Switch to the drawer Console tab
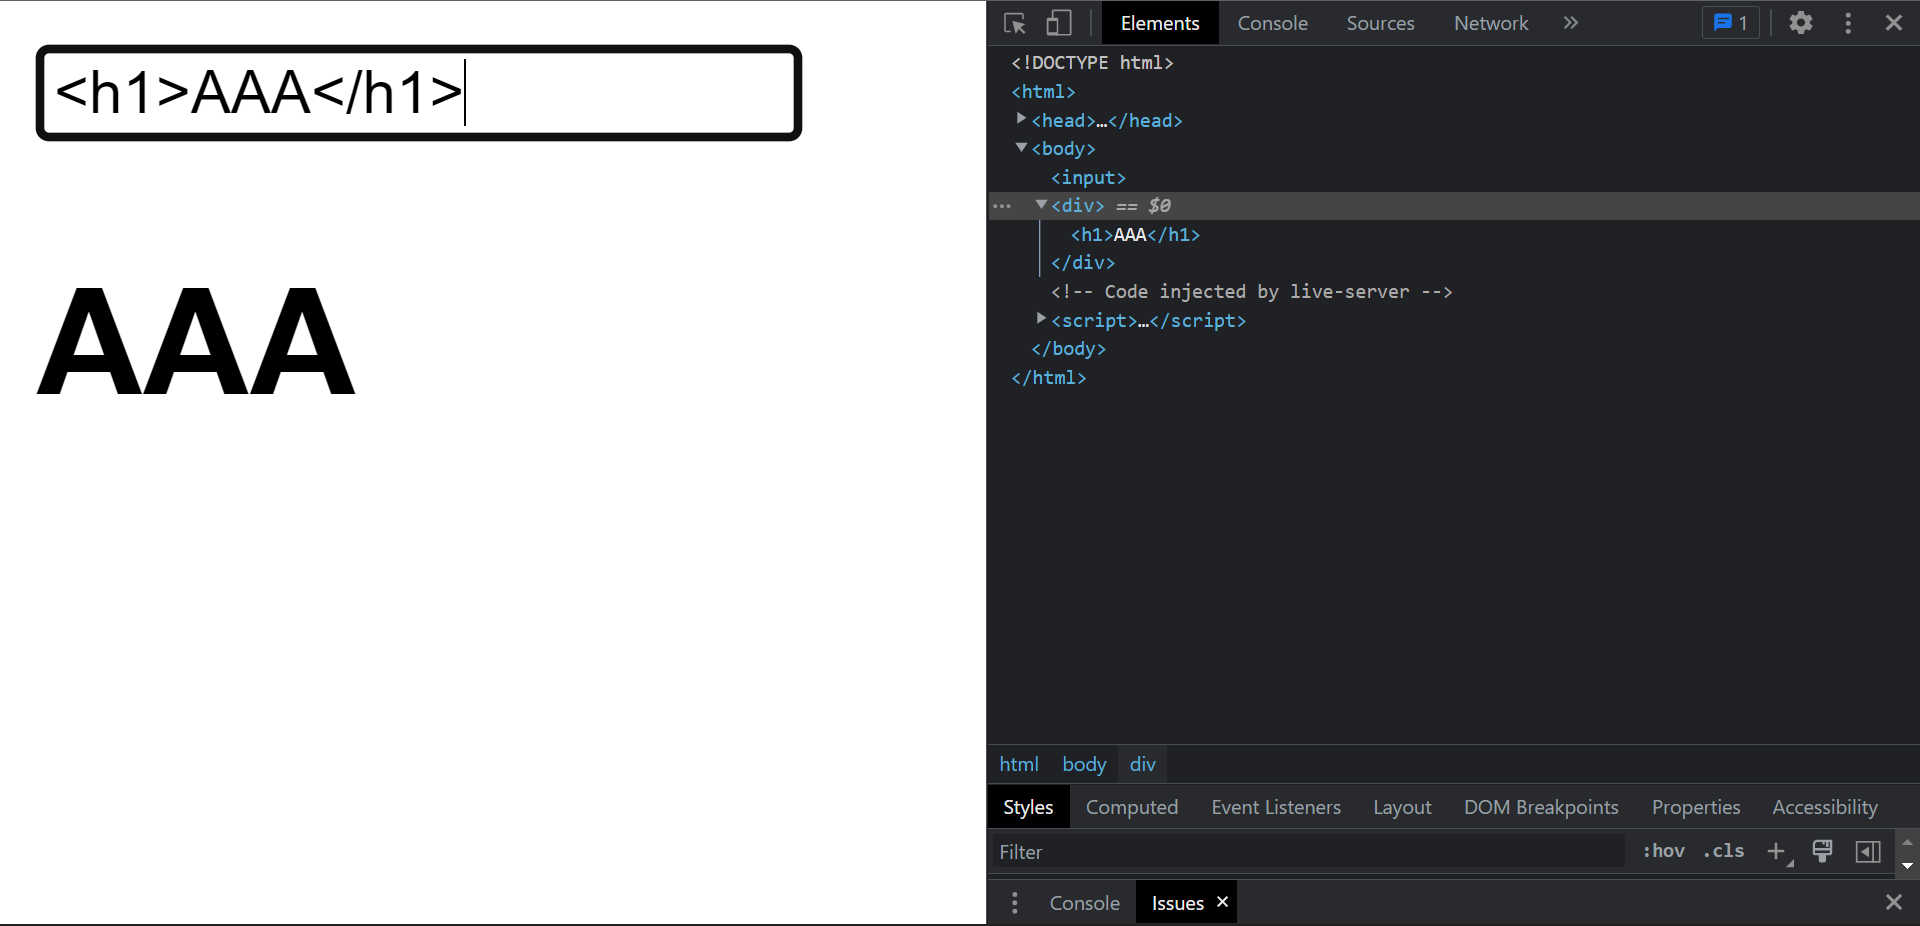 pos(1084,903)
